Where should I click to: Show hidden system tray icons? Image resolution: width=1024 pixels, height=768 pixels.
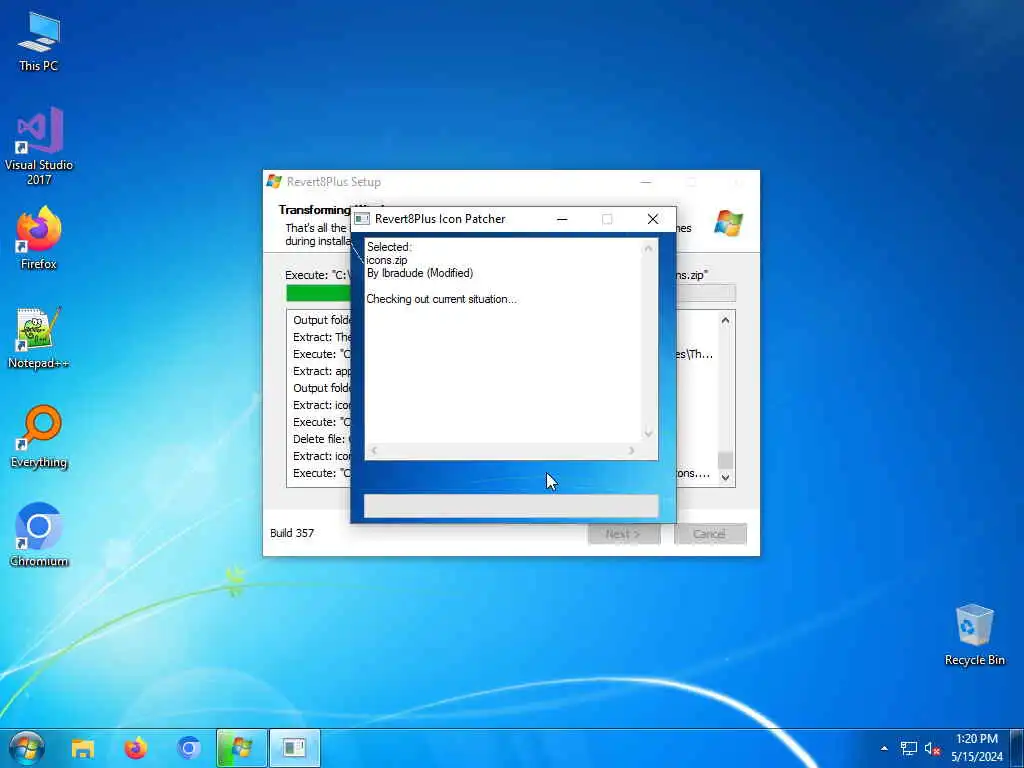(884, 748)
